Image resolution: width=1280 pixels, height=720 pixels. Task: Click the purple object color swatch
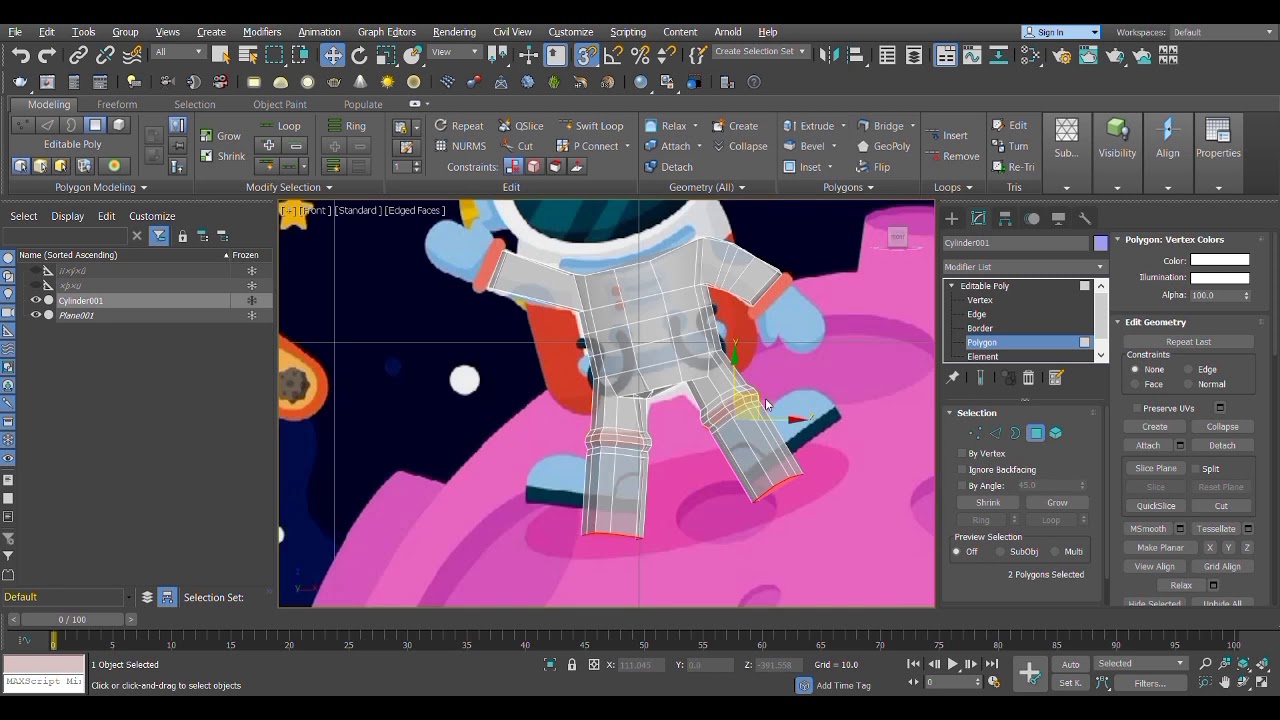coord(1101,243)
